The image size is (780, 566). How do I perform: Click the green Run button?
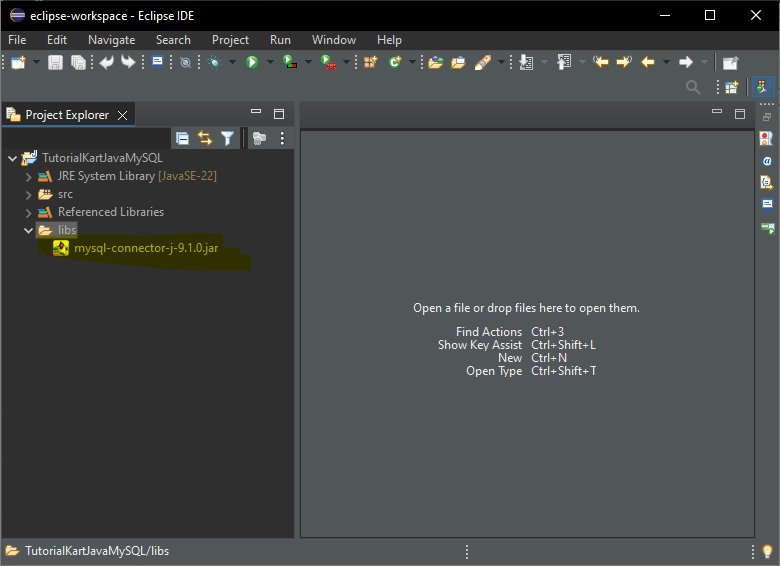pos(252,62)
